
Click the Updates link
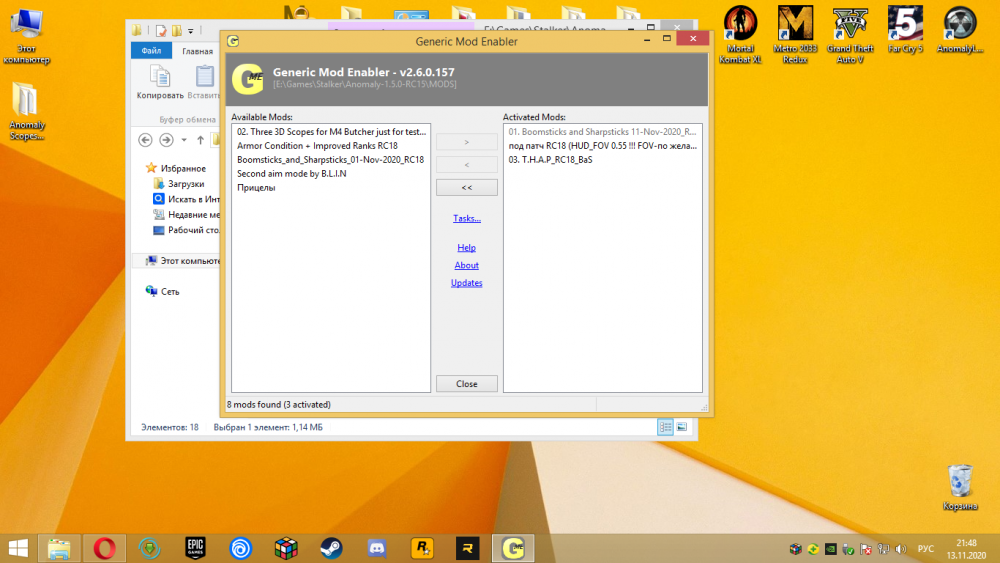point(466,283)
